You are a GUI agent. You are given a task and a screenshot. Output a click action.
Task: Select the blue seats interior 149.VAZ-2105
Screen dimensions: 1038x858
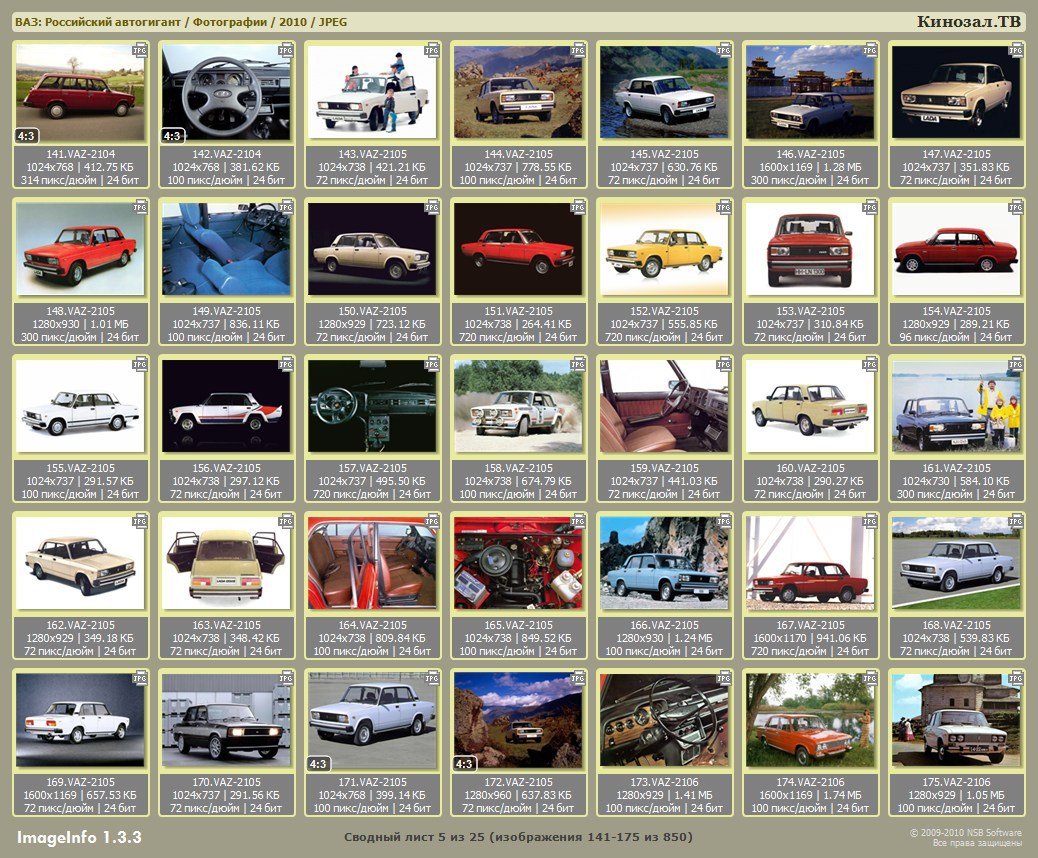coord(226,249)
